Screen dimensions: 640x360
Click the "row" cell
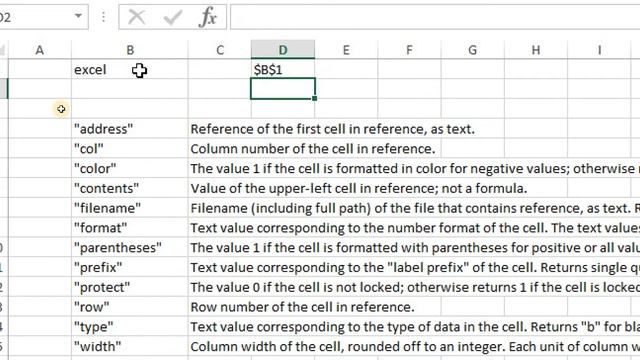130,307
